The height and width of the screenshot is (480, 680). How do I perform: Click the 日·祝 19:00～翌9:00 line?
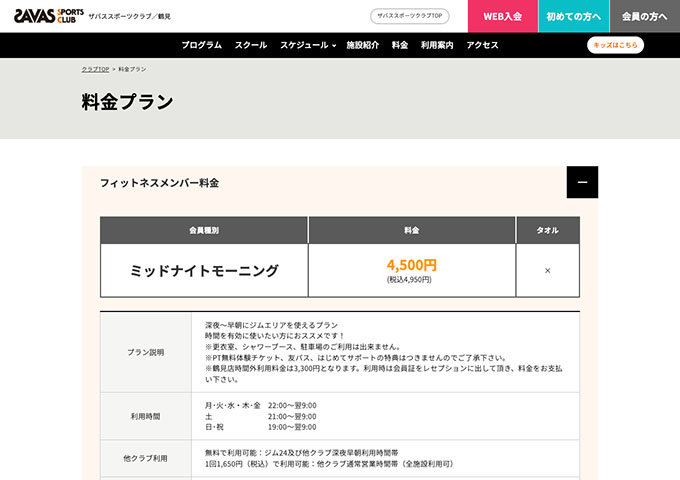point(261,427)
